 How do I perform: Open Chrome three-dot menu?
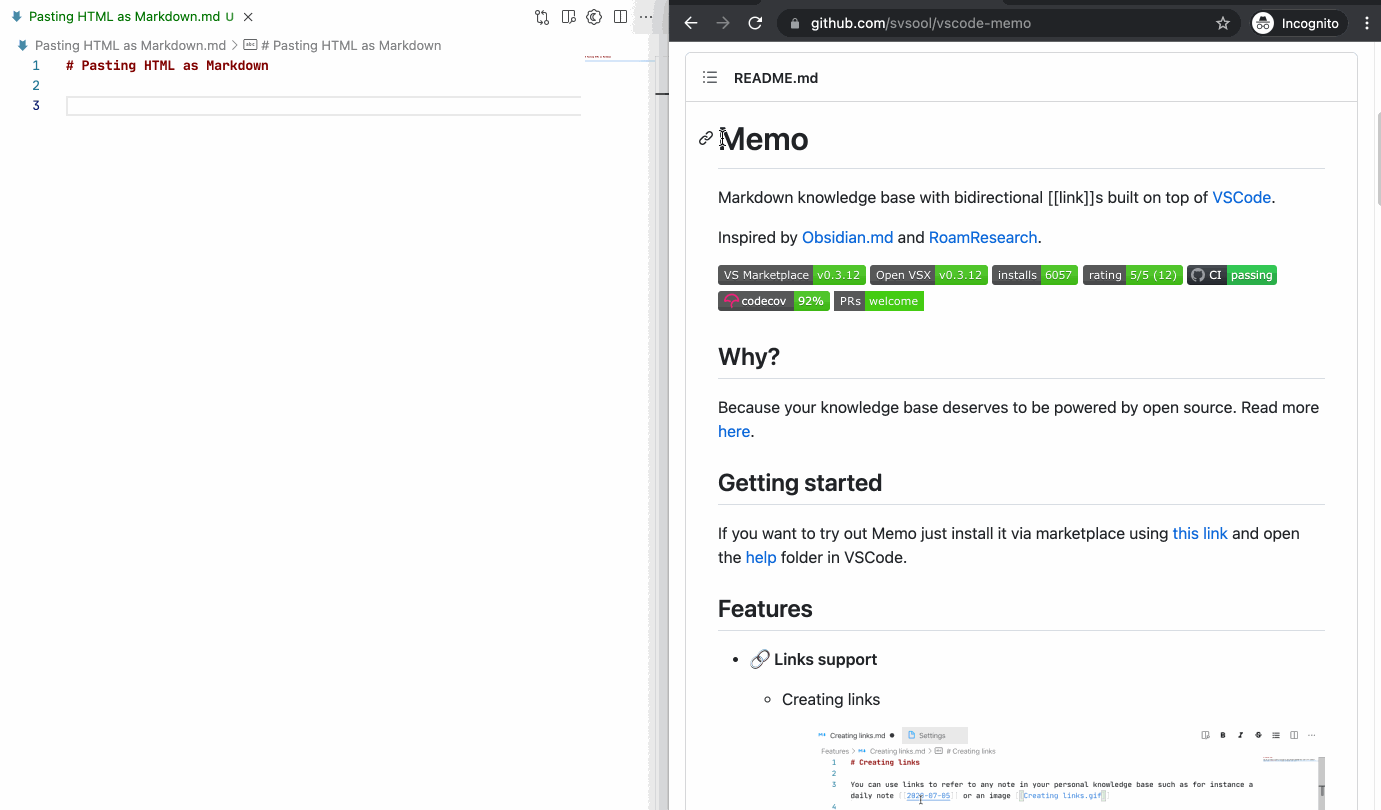pyautogui.click(x=1367, y=23)
